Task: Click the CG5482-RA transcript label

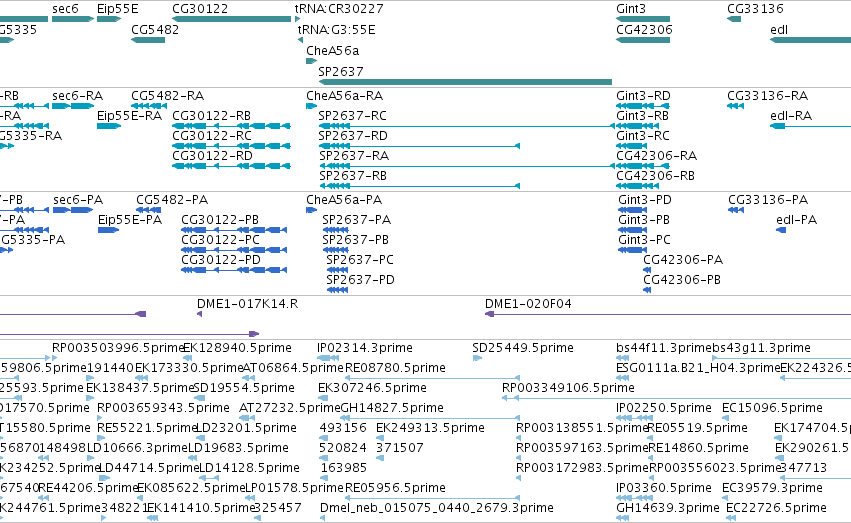Action: (x=167, y=95)
